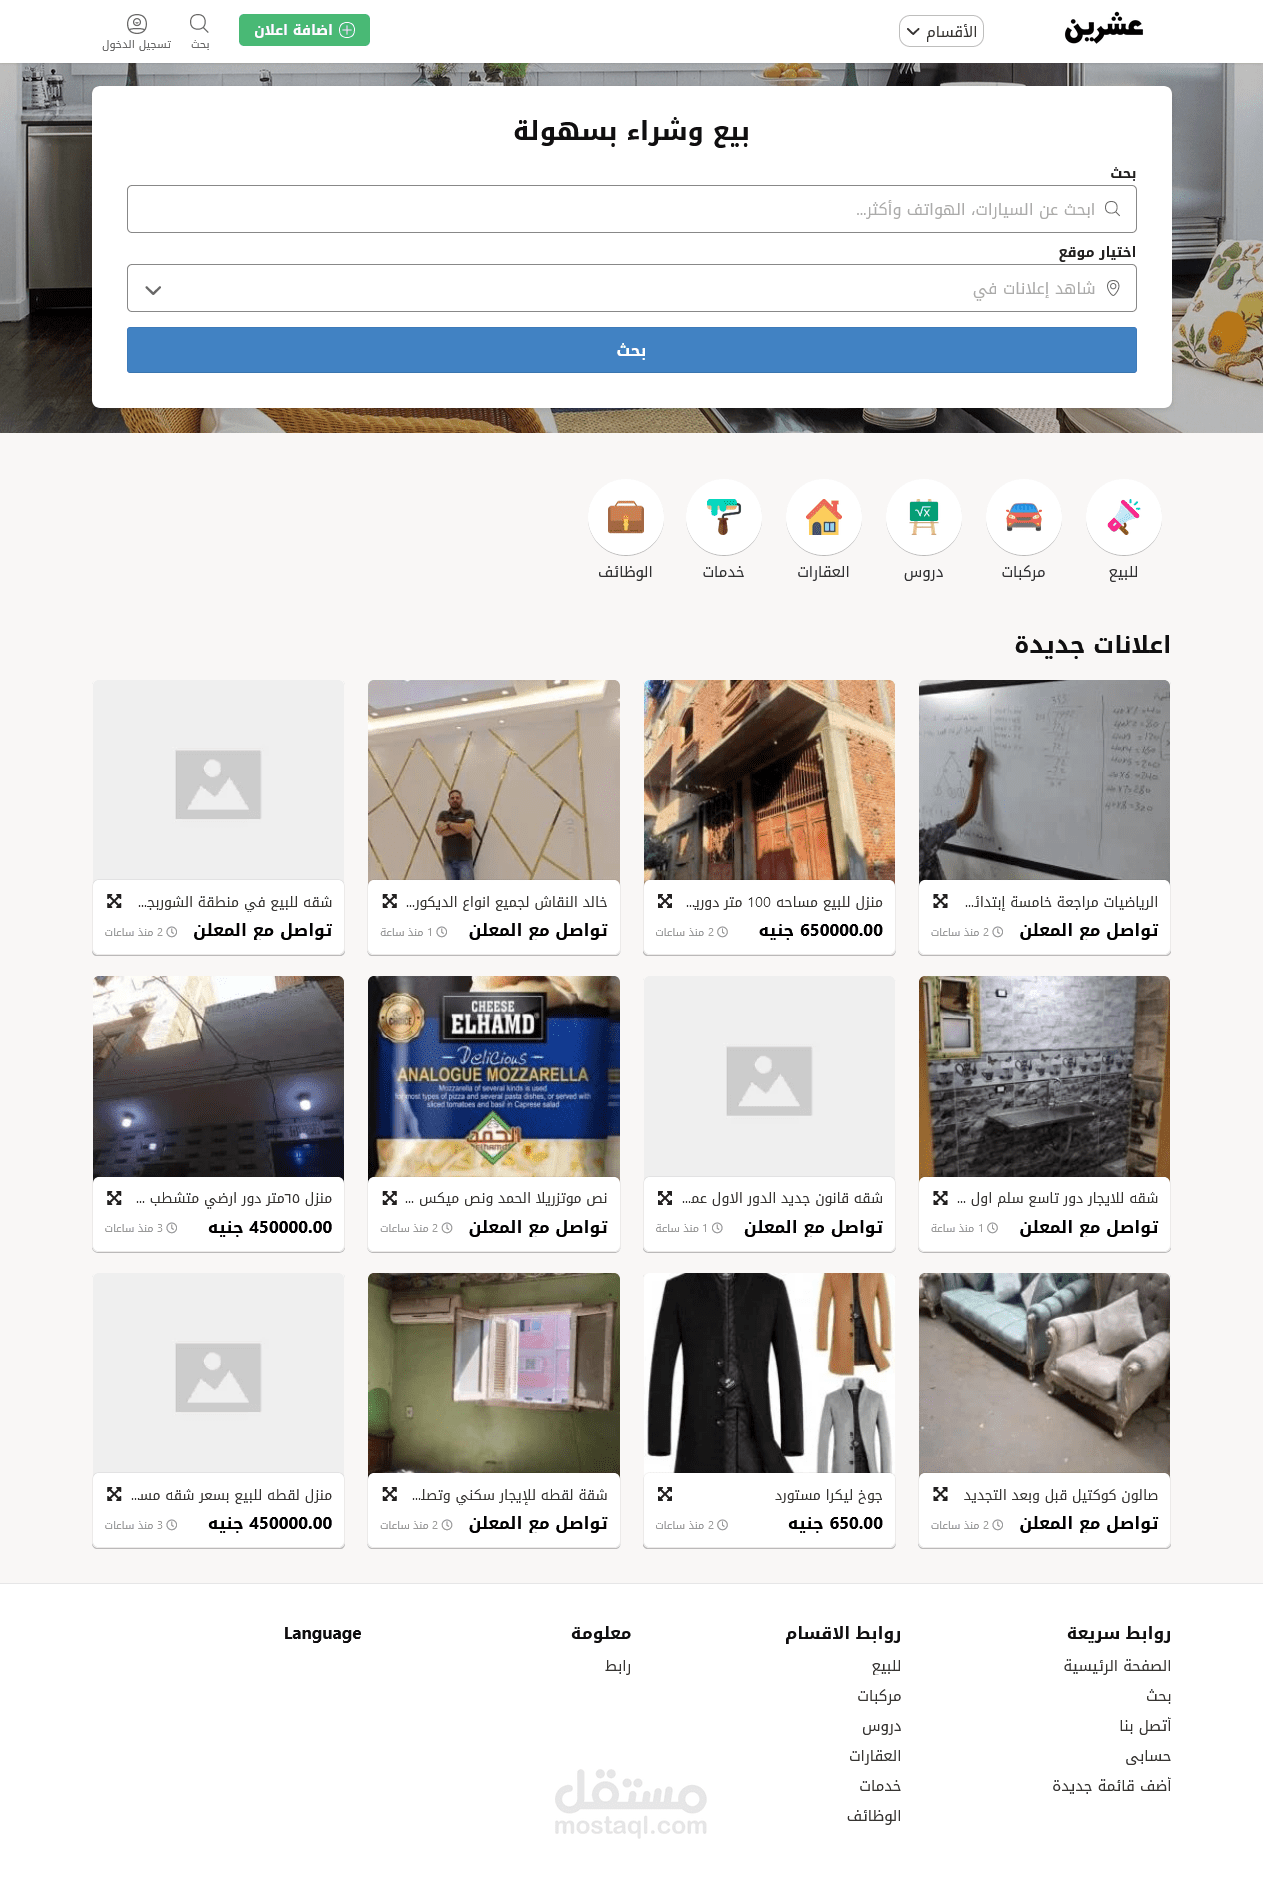Open the خدمات paint roller category icon

723,517
